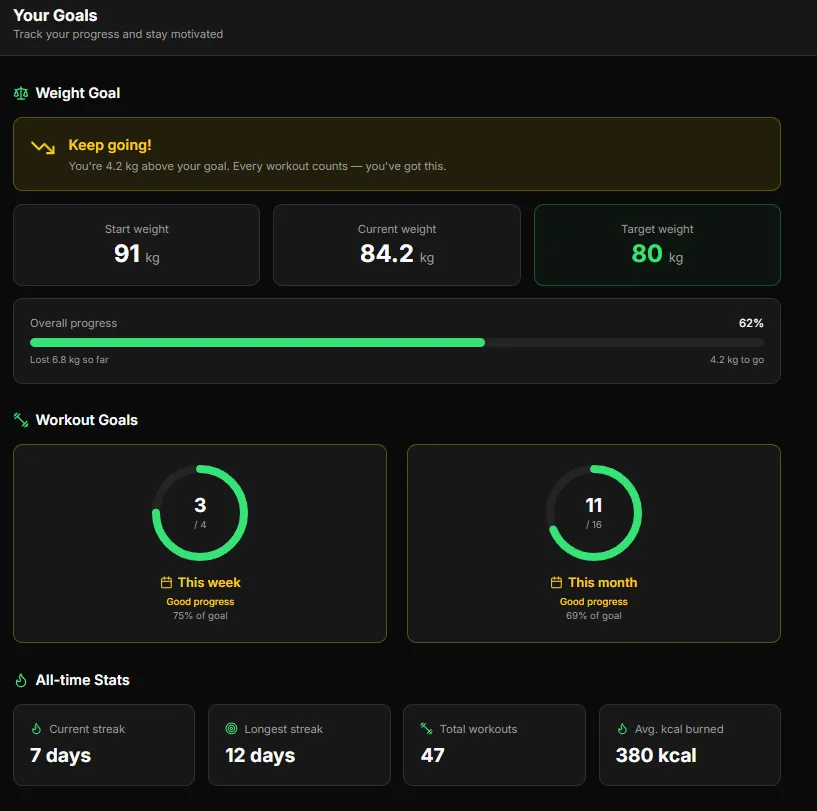Click the downward trend arrow icon in banner
Screen dimensions: 817x811
tap(43, 148)
